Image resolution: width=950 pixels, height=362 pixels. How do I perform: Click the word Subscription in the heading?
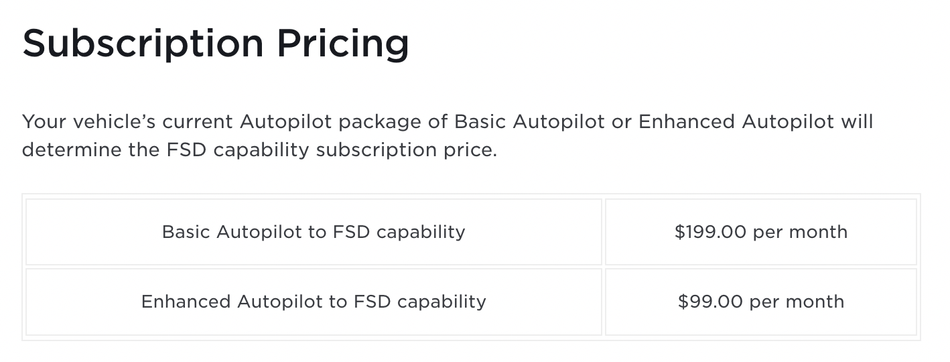(143, 44)
